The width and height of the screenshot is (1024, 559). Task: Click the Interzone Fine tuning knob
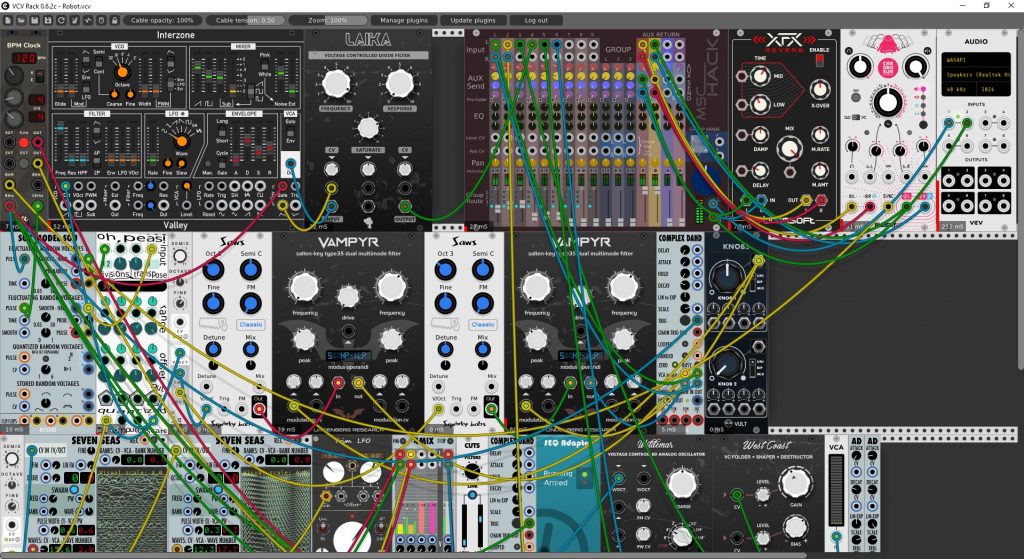[x=131, y=94]
